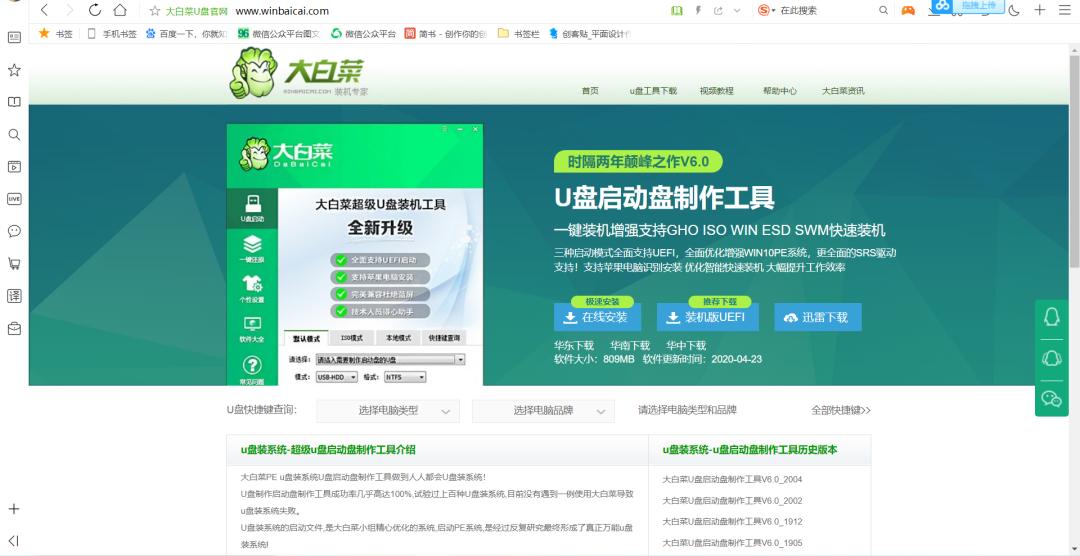Screen dimensions: 1080x556
Task: Open 大白菜U盘启动盘制作工具V6.0_1912 link
Action: tap(732, 522)
